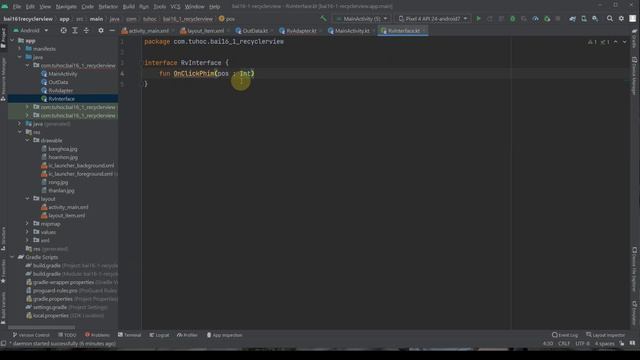Screen dimensions: 640x360
Task: Open Event Log button
Action: [x=565, y=335]
